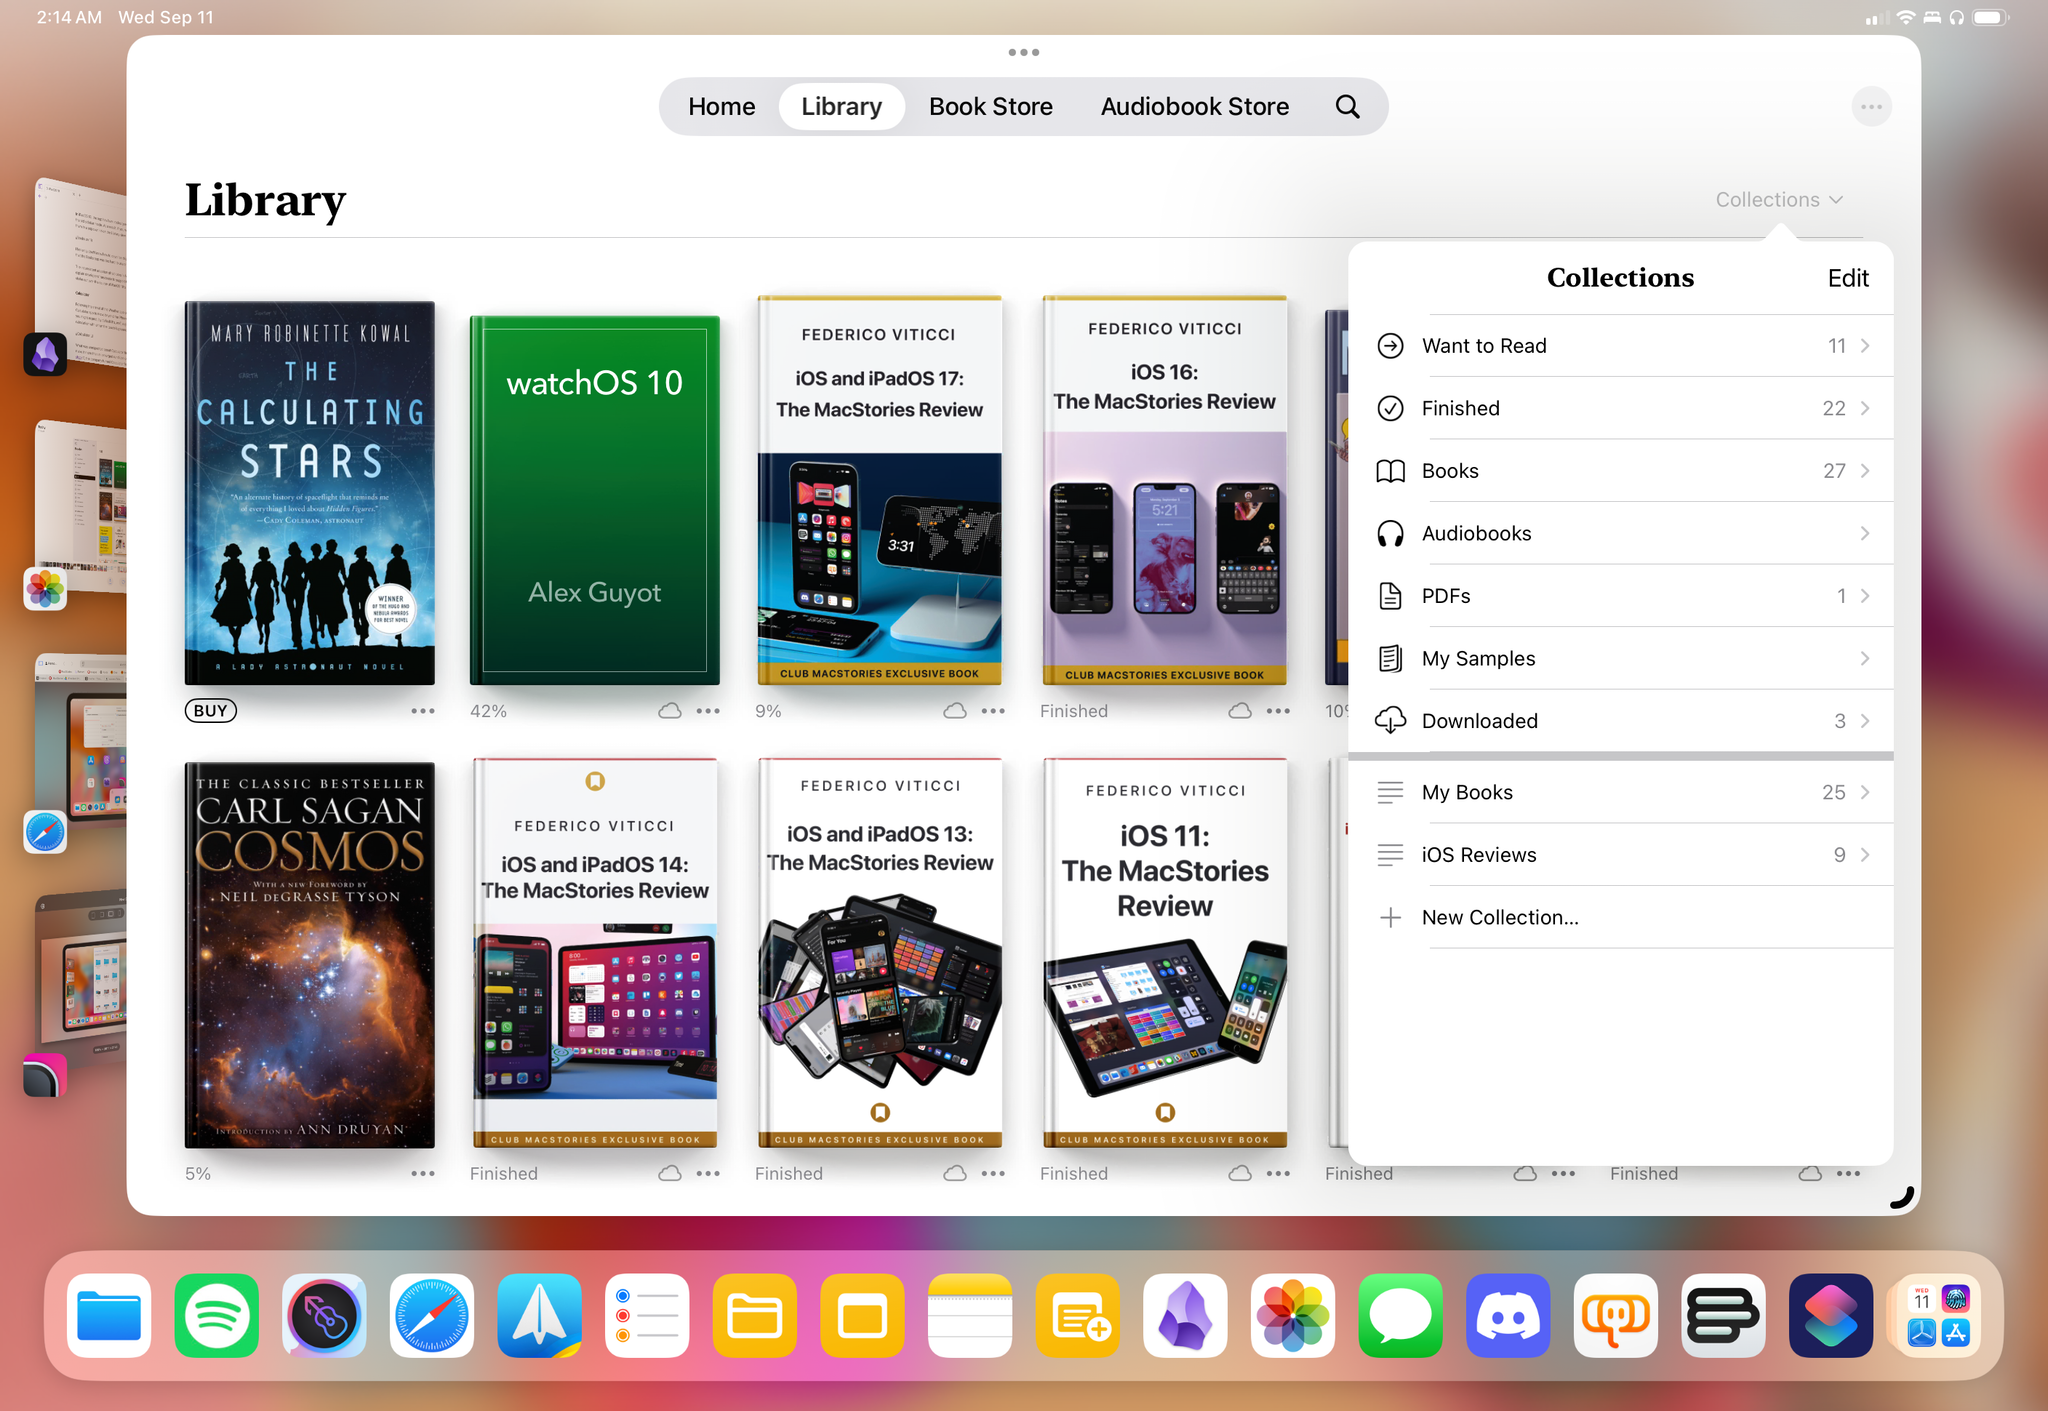Open the PDFs collection chevron

click(1865, 596)
